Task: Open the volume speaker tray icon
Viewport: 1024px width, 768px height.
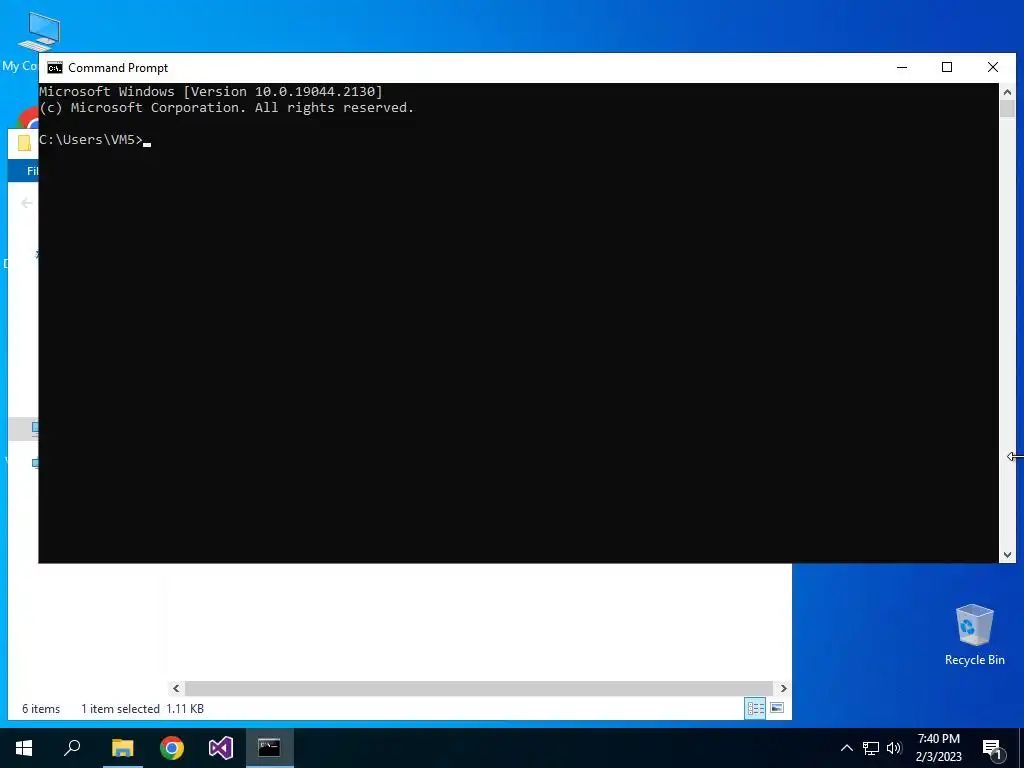Action: click(x=894, y=748)
